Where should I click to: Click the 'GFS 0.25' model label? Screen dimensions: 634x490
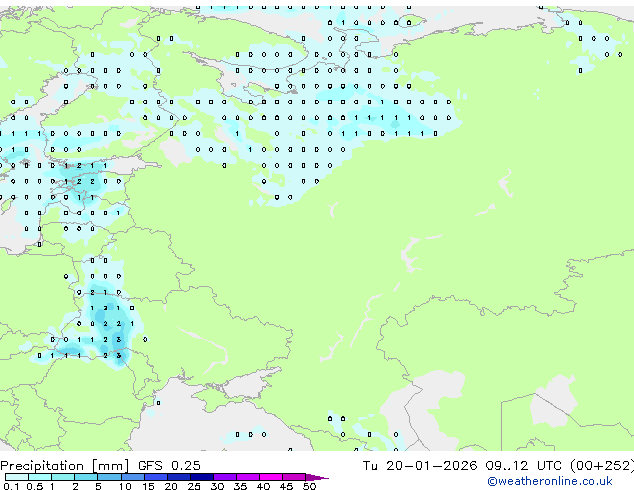pos(169,466)
